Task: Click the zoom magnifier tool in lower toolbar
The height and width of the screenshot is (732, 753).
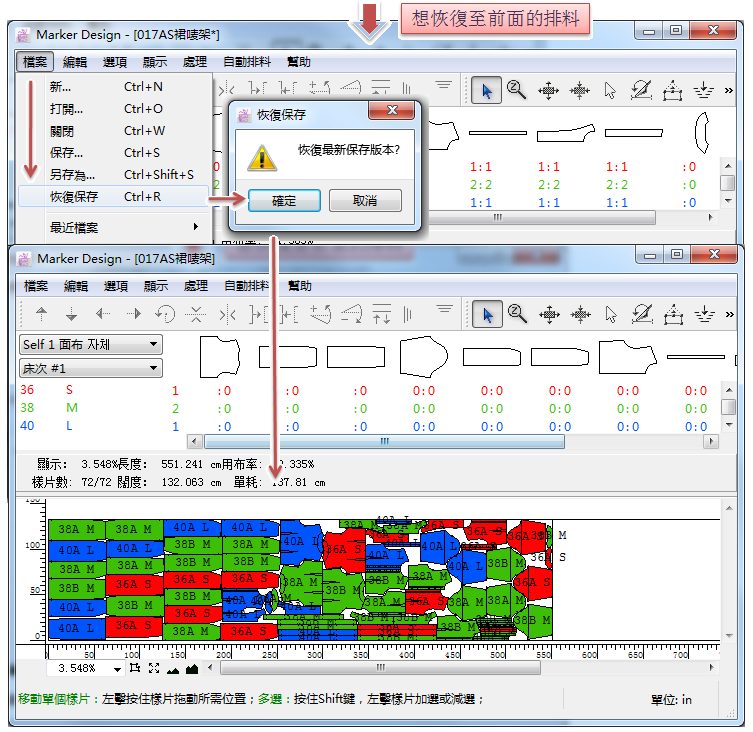Action: [517, 314]
